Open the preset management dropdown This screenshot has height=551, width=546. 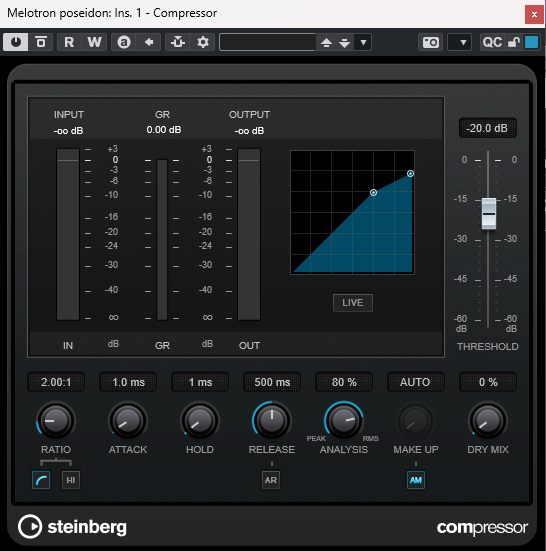[x=363, y=43]
